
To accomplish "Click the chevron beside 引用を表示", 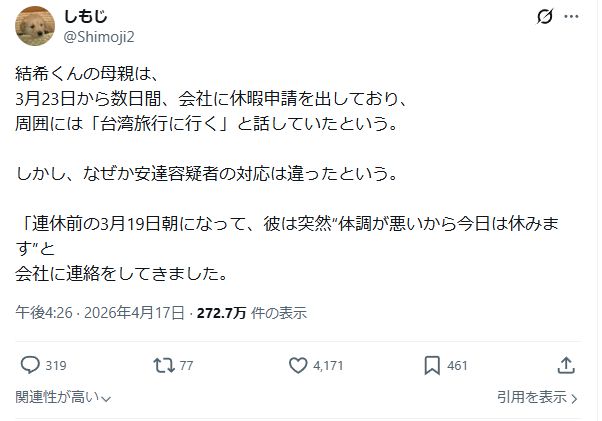I will (x=575, y=398).
